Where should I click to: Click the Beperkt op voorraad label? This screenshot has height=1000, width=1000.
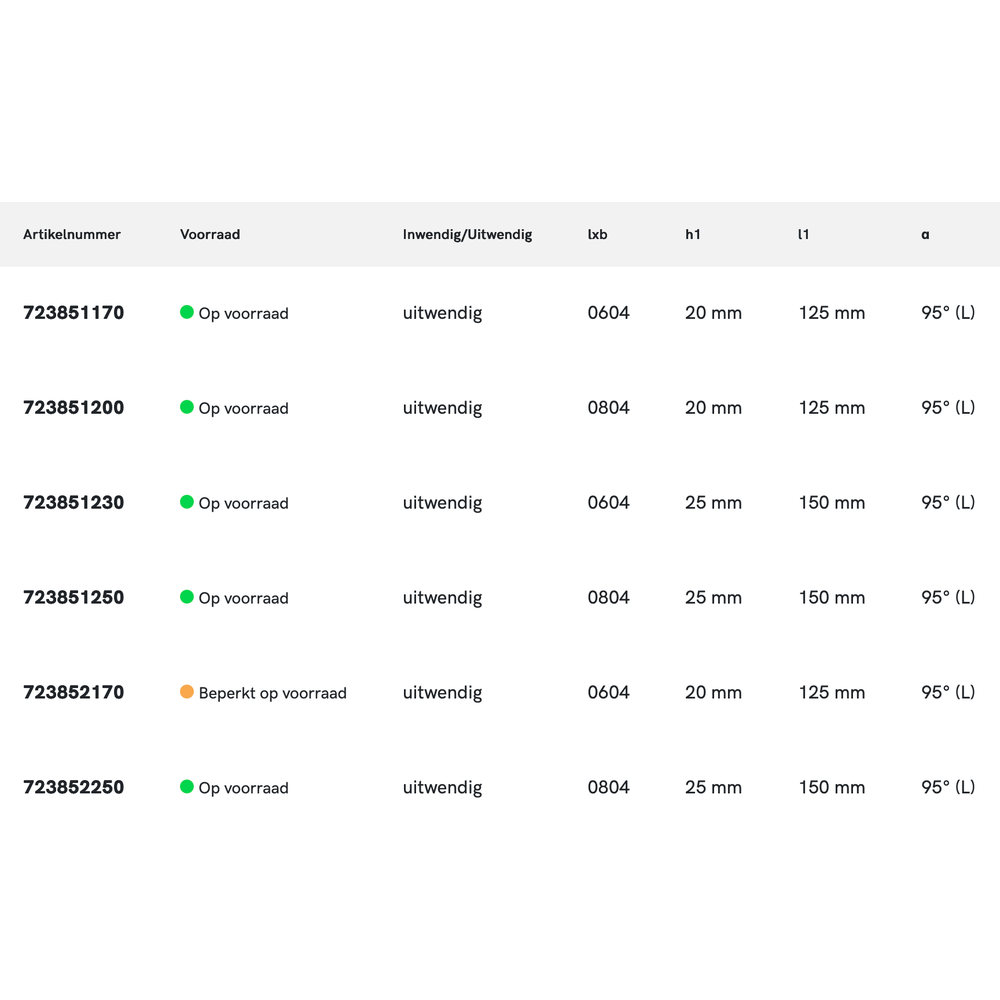click(272, 693)
